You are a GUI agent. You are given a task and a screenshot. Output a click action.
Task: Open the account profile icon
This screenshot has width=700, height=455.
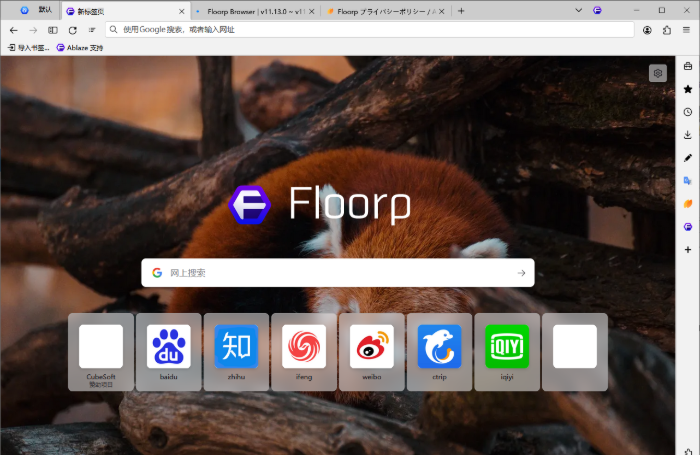(647, 30)
